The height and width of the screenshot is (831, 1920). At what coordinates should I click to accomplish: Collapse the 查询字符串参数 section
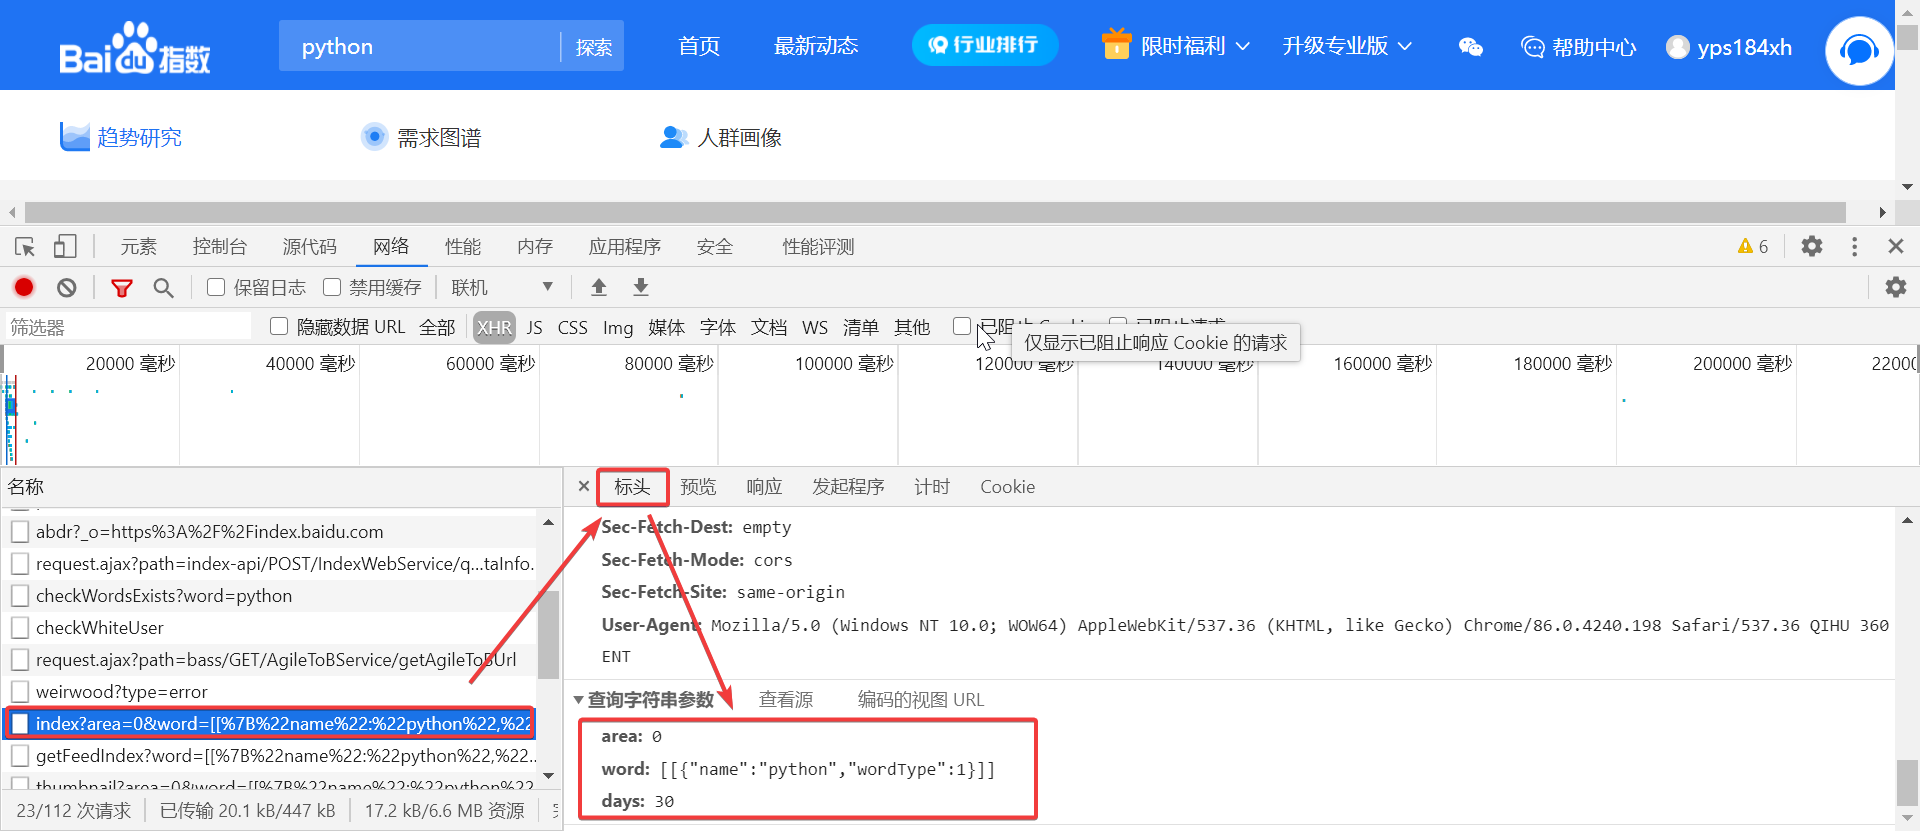coord(578,700)
